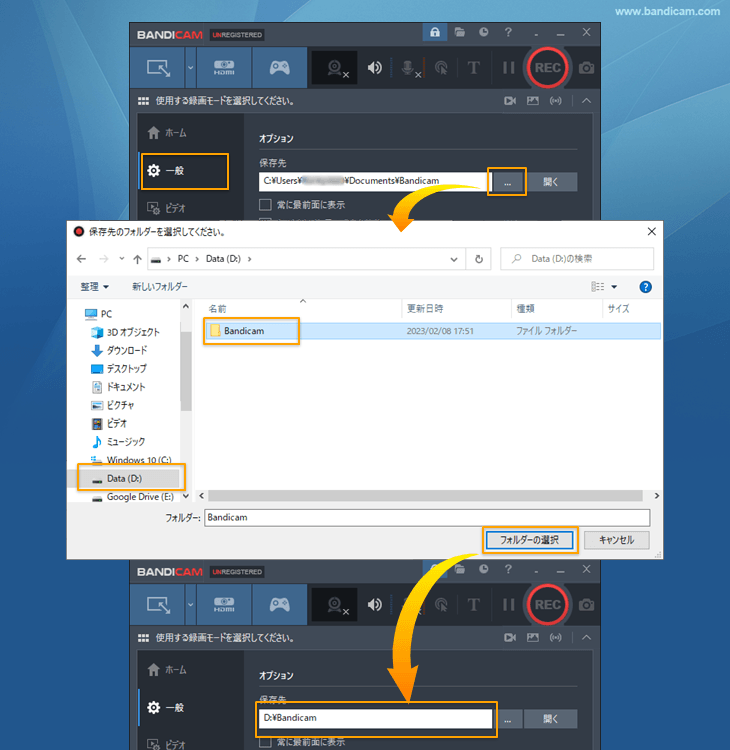The height and width of the screenshot is (750, 730).
Task: Enable 常に最前面に表示 checkbox in top window
Action: [x=265, y=205]
